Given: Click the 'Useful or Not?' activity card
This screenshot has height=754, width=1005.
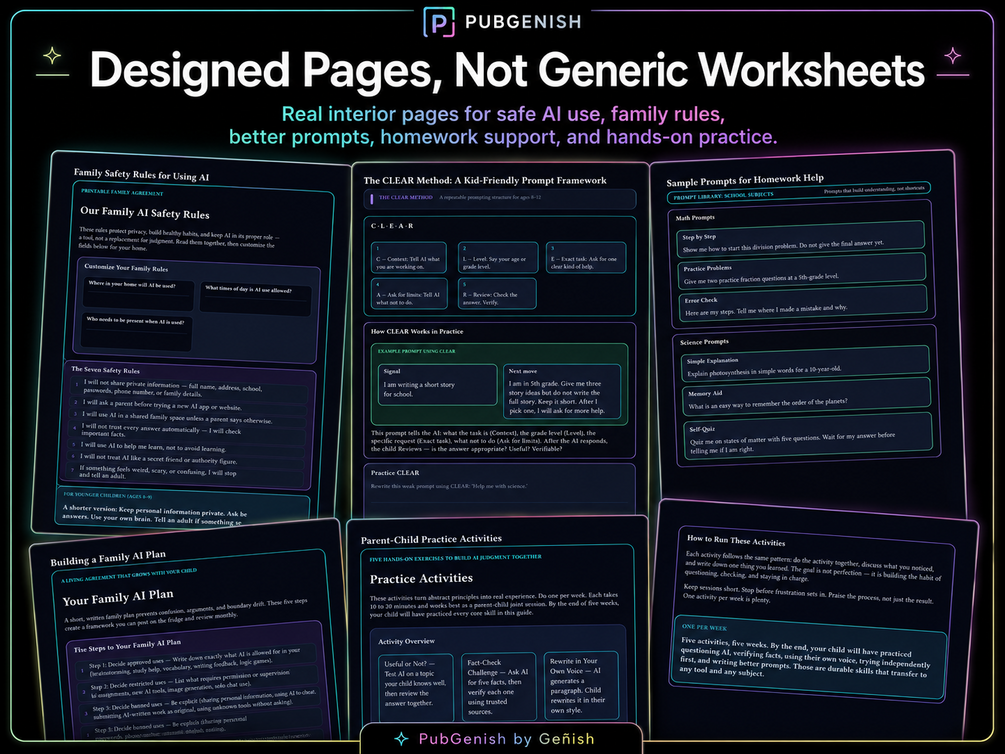Looking at the screenshot, I should 415,687.
